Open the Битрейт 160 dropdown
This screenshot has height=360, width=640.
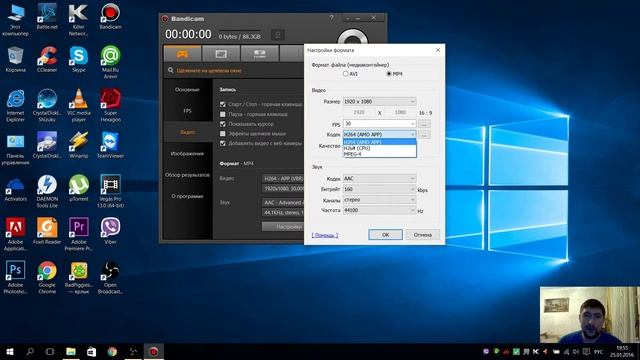point(380,189)
